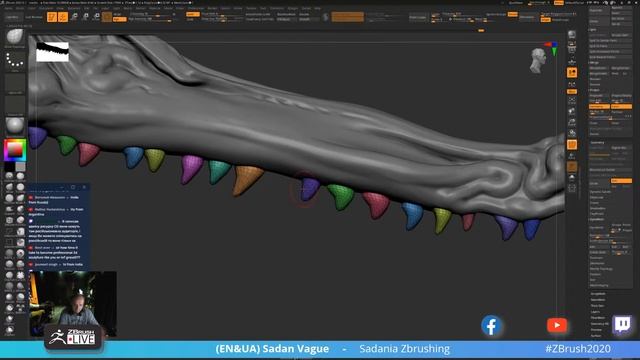Click the See-through slider in title bar
Viewport: 640px width, 360px height.
(x=538, y=3)
